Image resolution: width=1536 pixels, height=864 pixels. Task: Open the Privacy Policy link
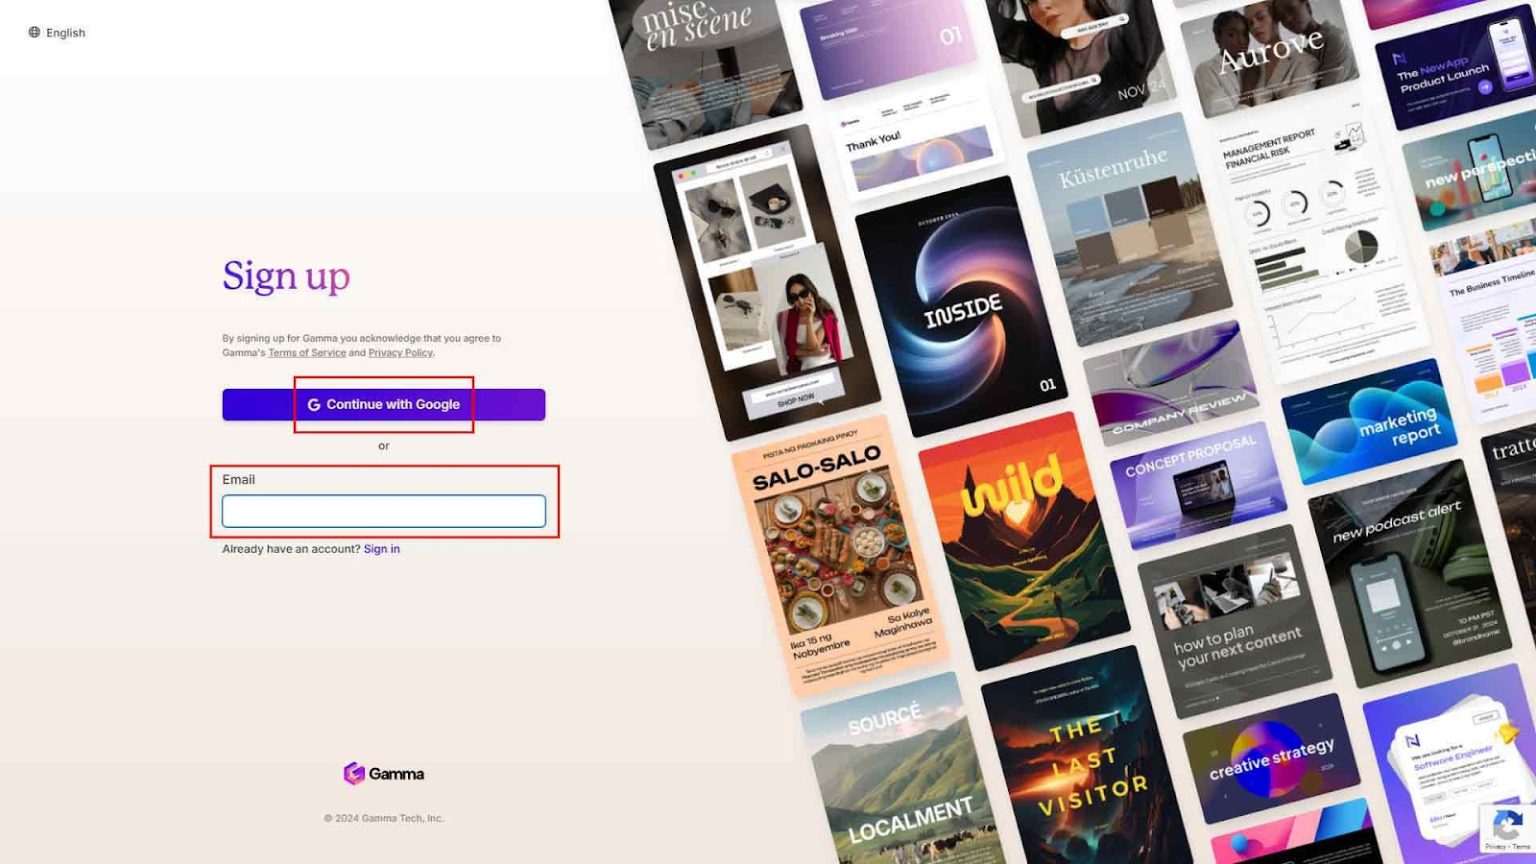click(x=400, y=353)
